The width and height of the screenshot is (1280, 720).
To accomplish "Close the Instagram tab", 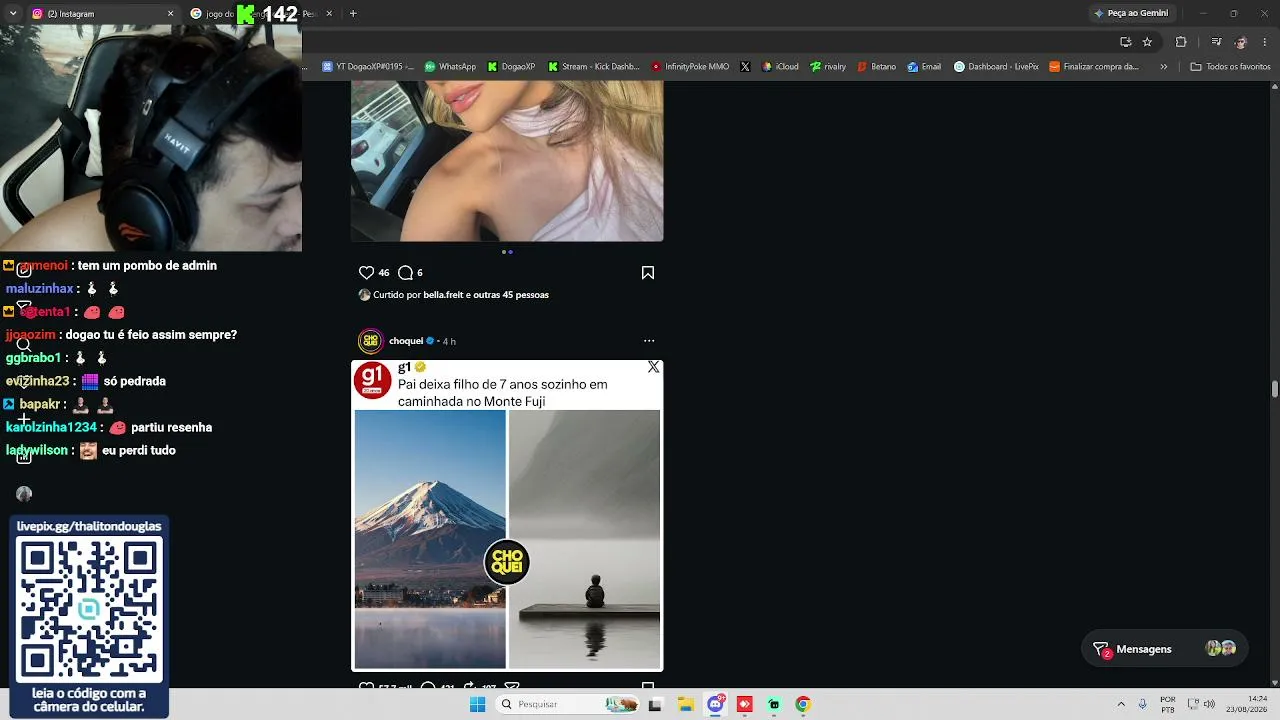I will point(170,14).
